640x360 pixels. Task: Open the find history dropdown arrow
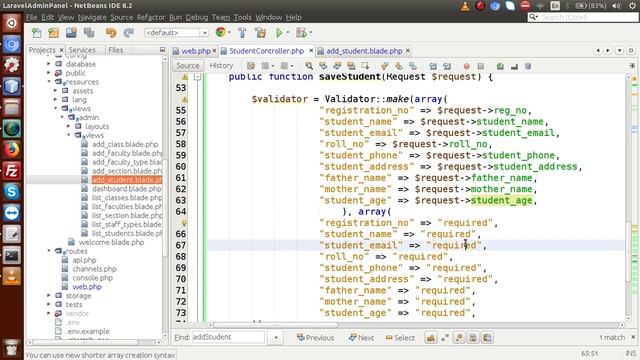[x=276, y=338]
